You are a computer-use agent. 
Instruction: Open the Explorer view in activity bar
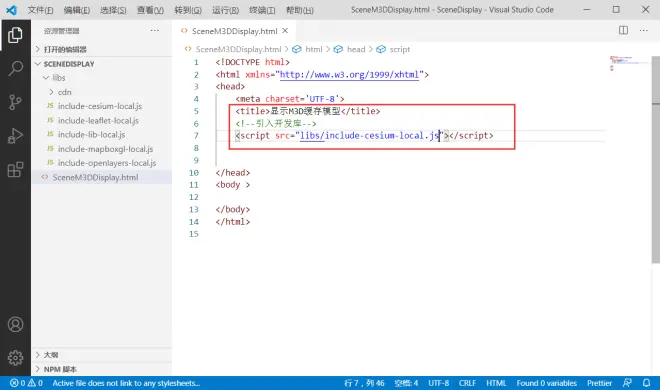[x=15, y=35]
